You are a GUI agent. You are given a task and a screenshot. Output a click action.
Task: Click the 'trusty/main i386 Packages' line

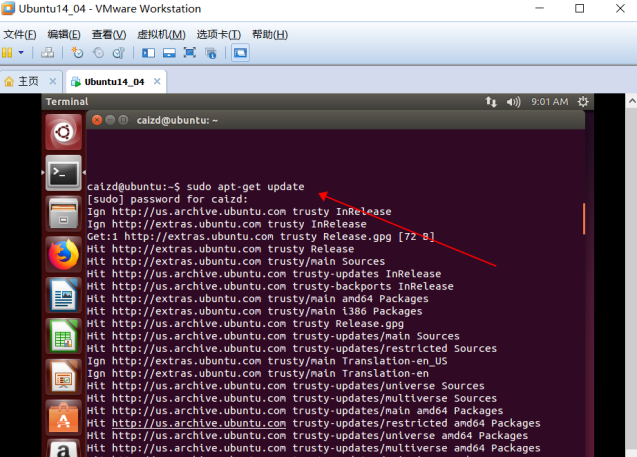pos(254,311)
